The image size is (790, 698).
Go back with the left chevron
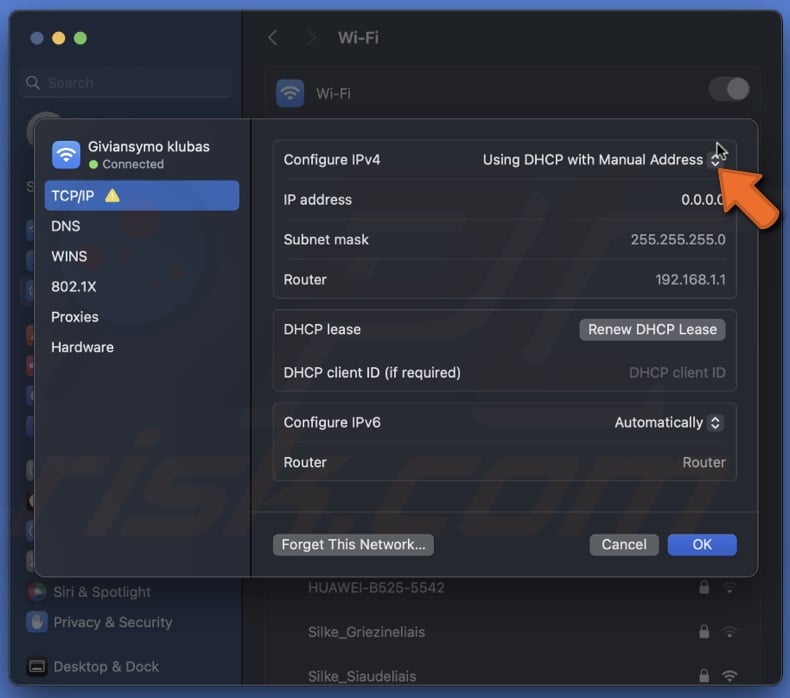(x=273, y=38)
